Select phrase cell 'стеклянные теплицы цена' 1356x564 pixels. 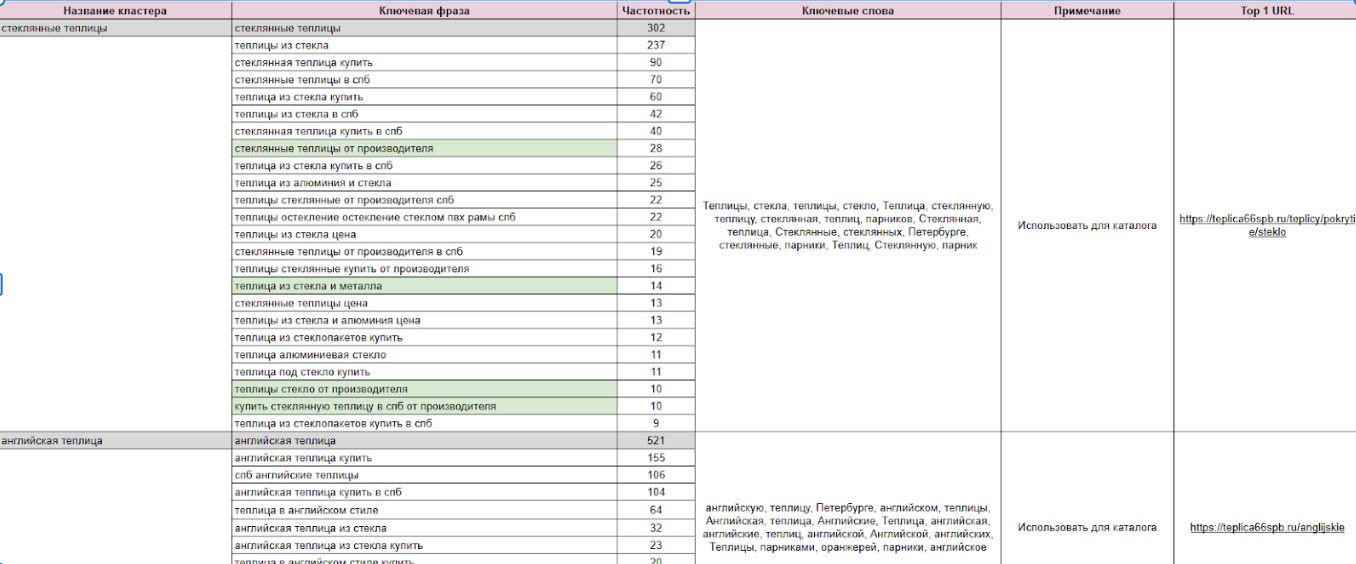[x=424, y=303]
